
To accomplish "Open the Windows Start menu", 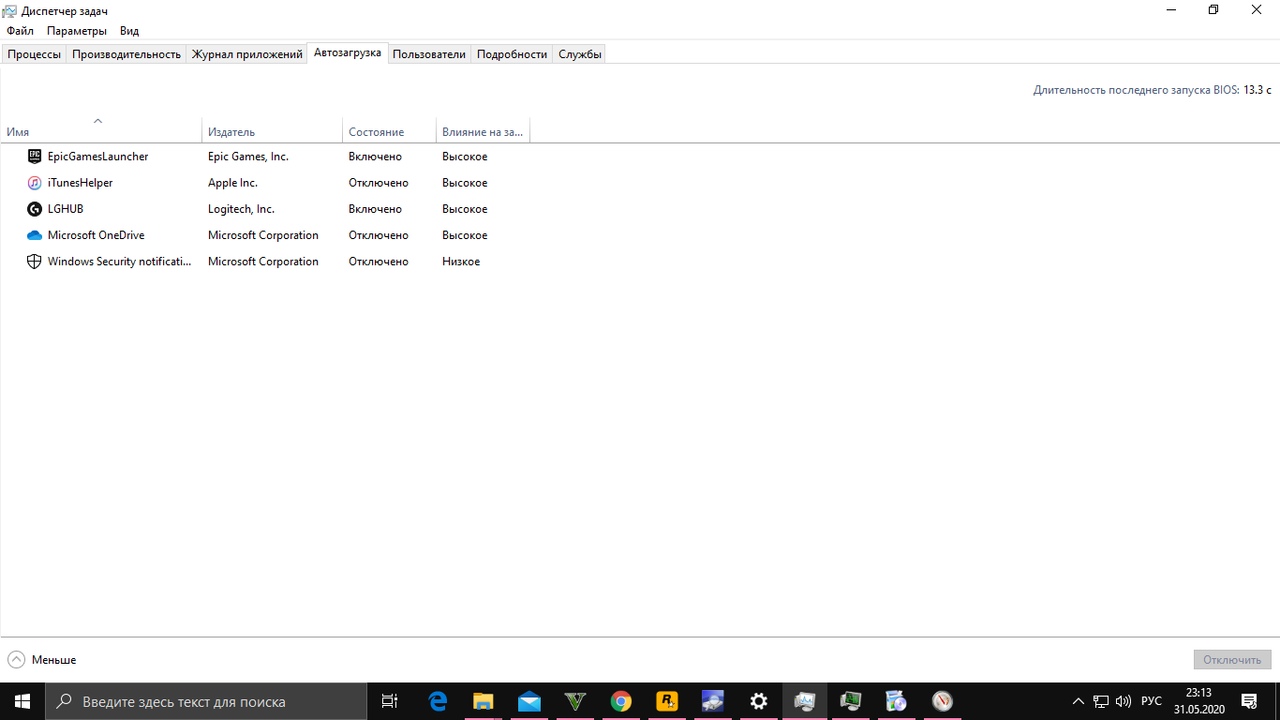I will (x=22, y=701).
